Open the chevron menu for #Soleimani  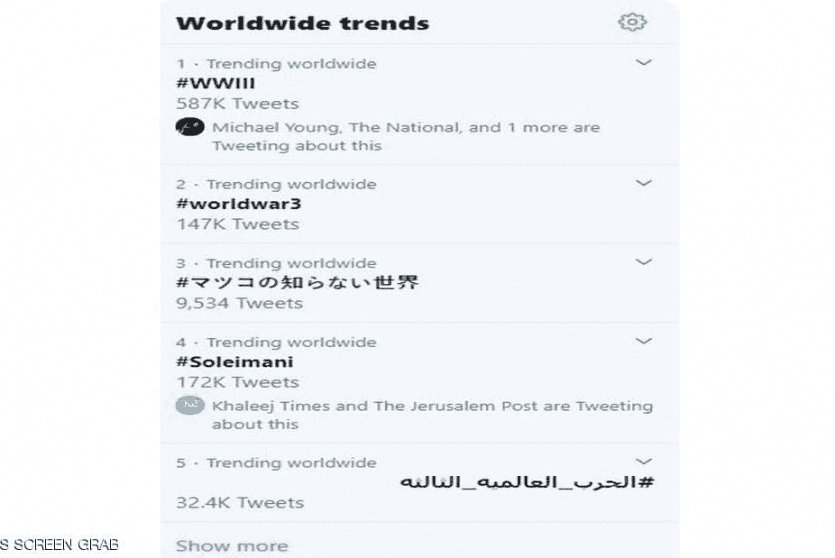(644, 341)
